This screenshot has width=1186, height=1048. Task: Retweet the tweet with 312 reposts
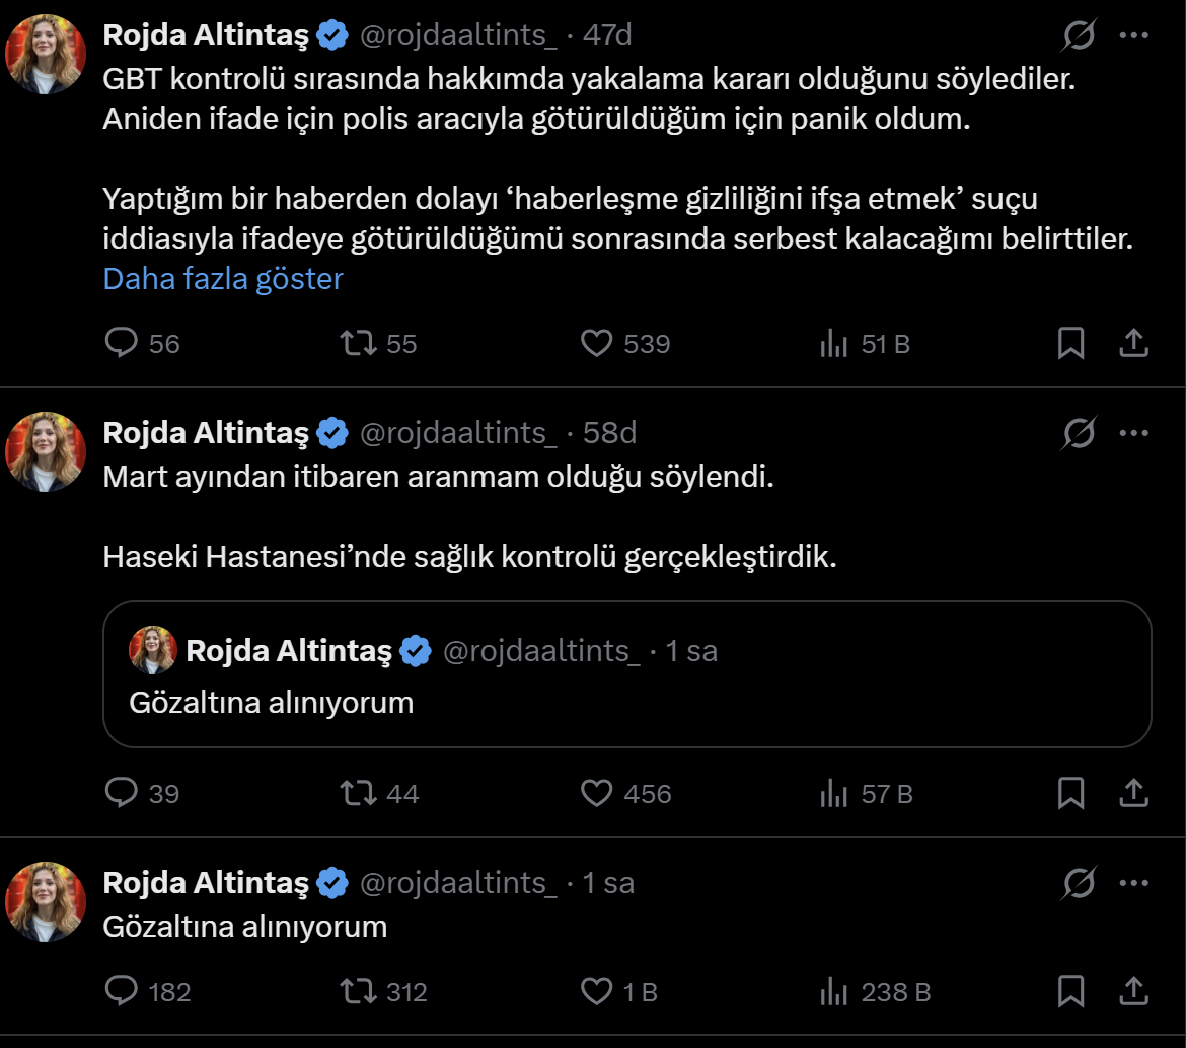[x=358, y=991]
